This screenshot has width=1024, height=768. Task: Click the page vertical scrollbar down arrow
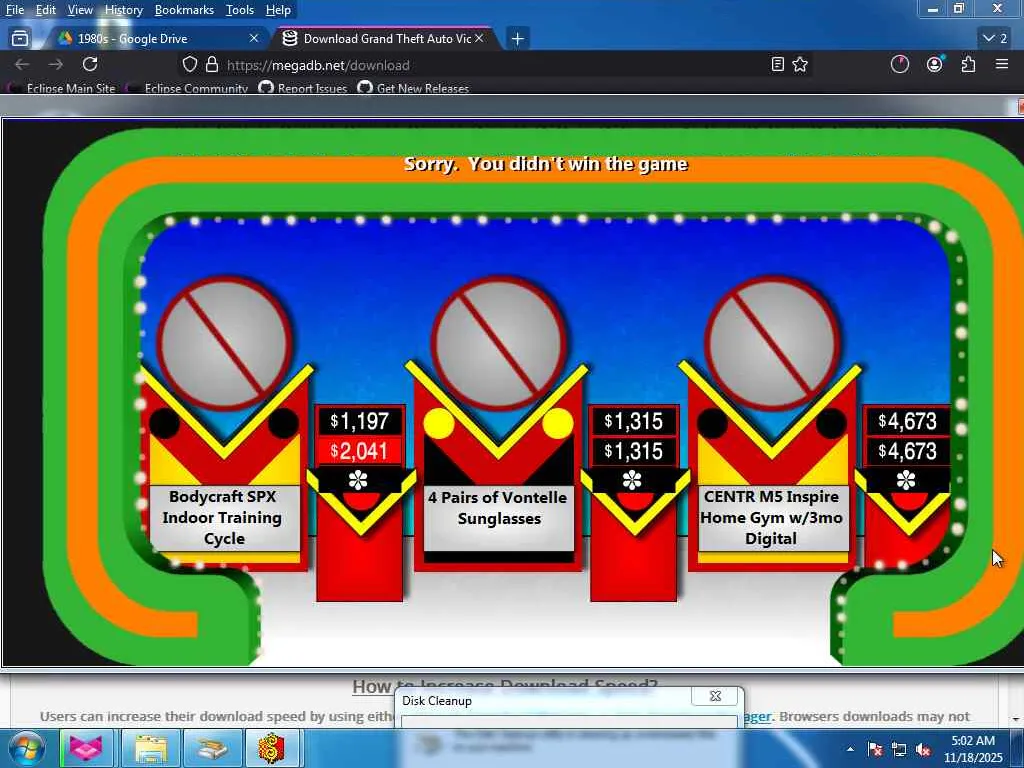1017,719
